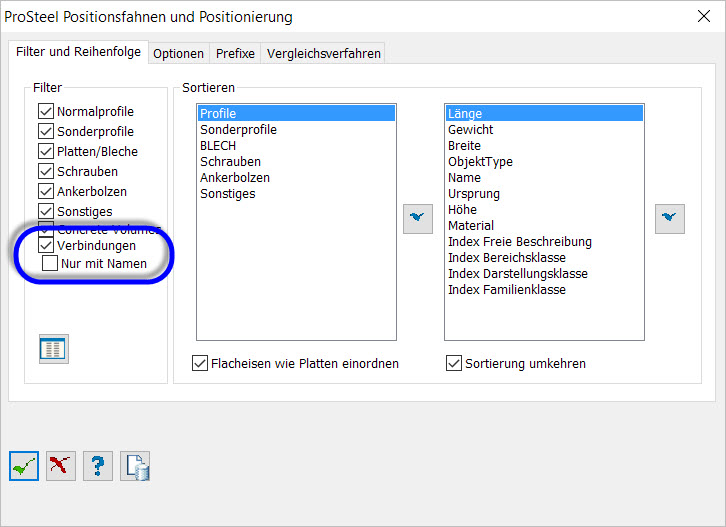Select Gewicht sort criterion
726x527 pixels.
point(544,130)
